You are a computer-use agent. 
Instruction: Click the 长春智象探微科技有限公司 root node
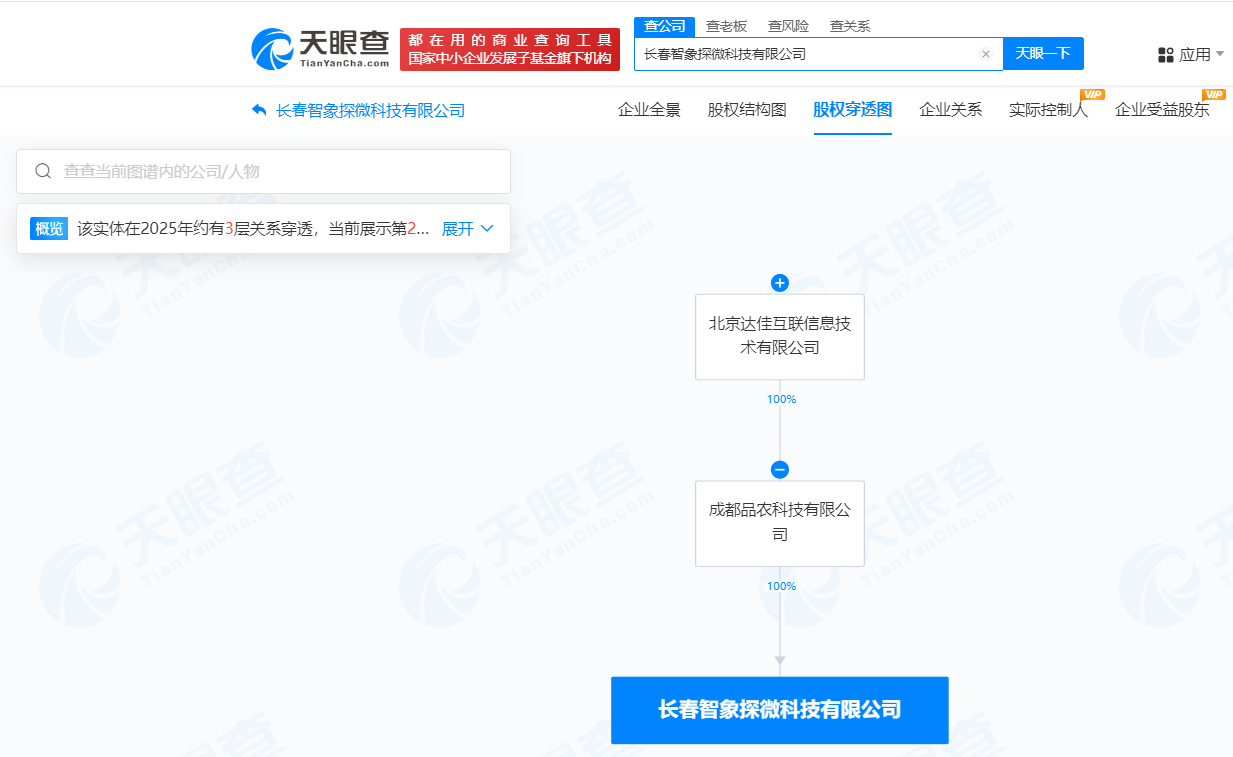pos(779,710)
